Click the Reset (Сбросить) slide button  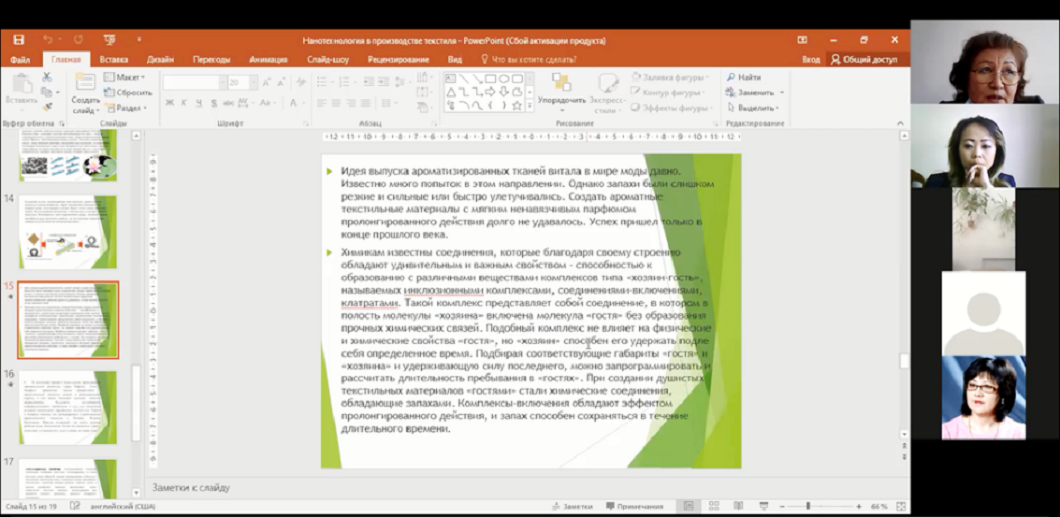pos(129,92)
